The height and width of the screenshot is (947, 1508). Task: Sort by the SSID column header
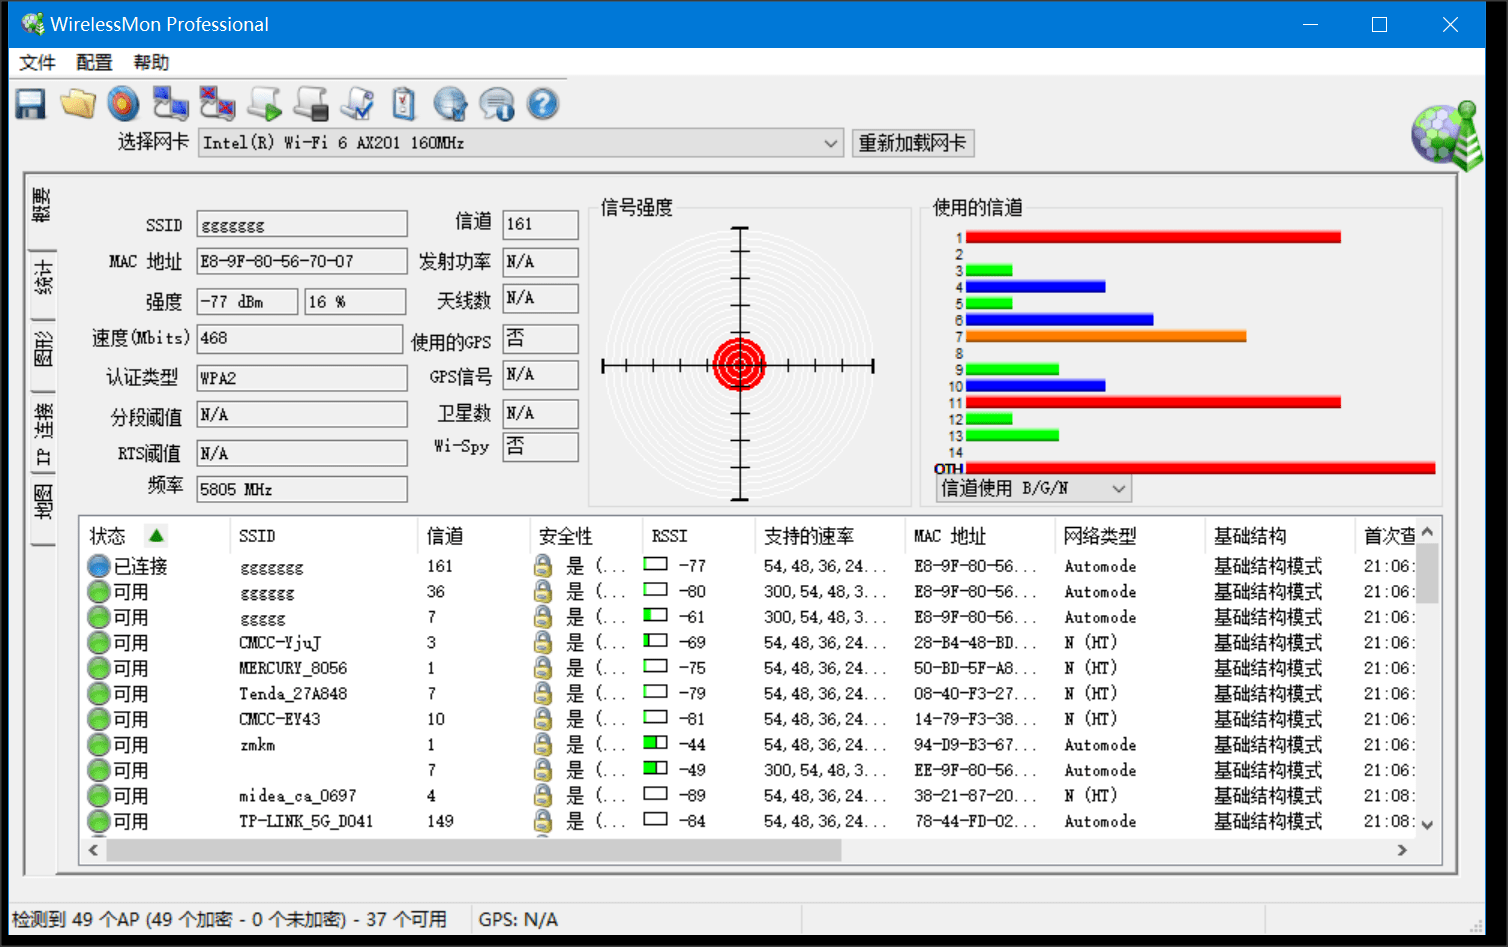(323, 536)
